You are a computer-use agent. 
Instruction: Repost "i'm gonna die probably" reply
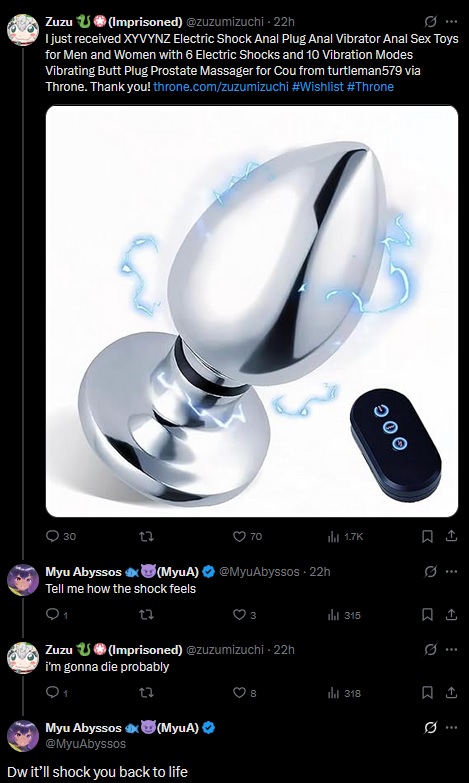coord(146,693)
